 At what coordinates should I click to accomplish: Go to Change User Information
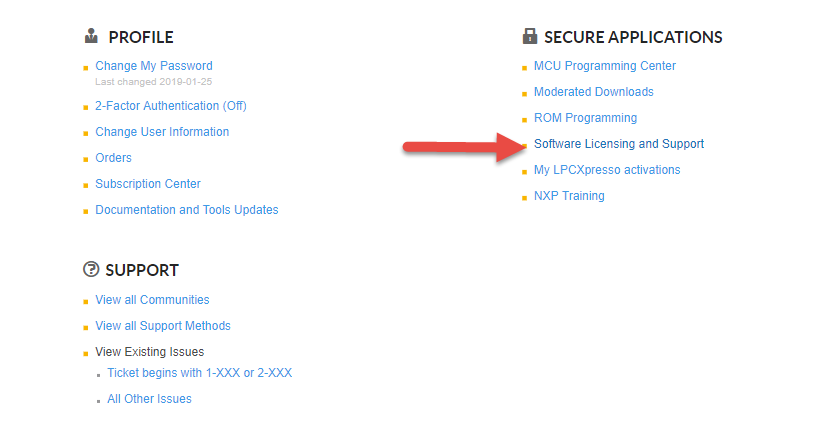162,132
